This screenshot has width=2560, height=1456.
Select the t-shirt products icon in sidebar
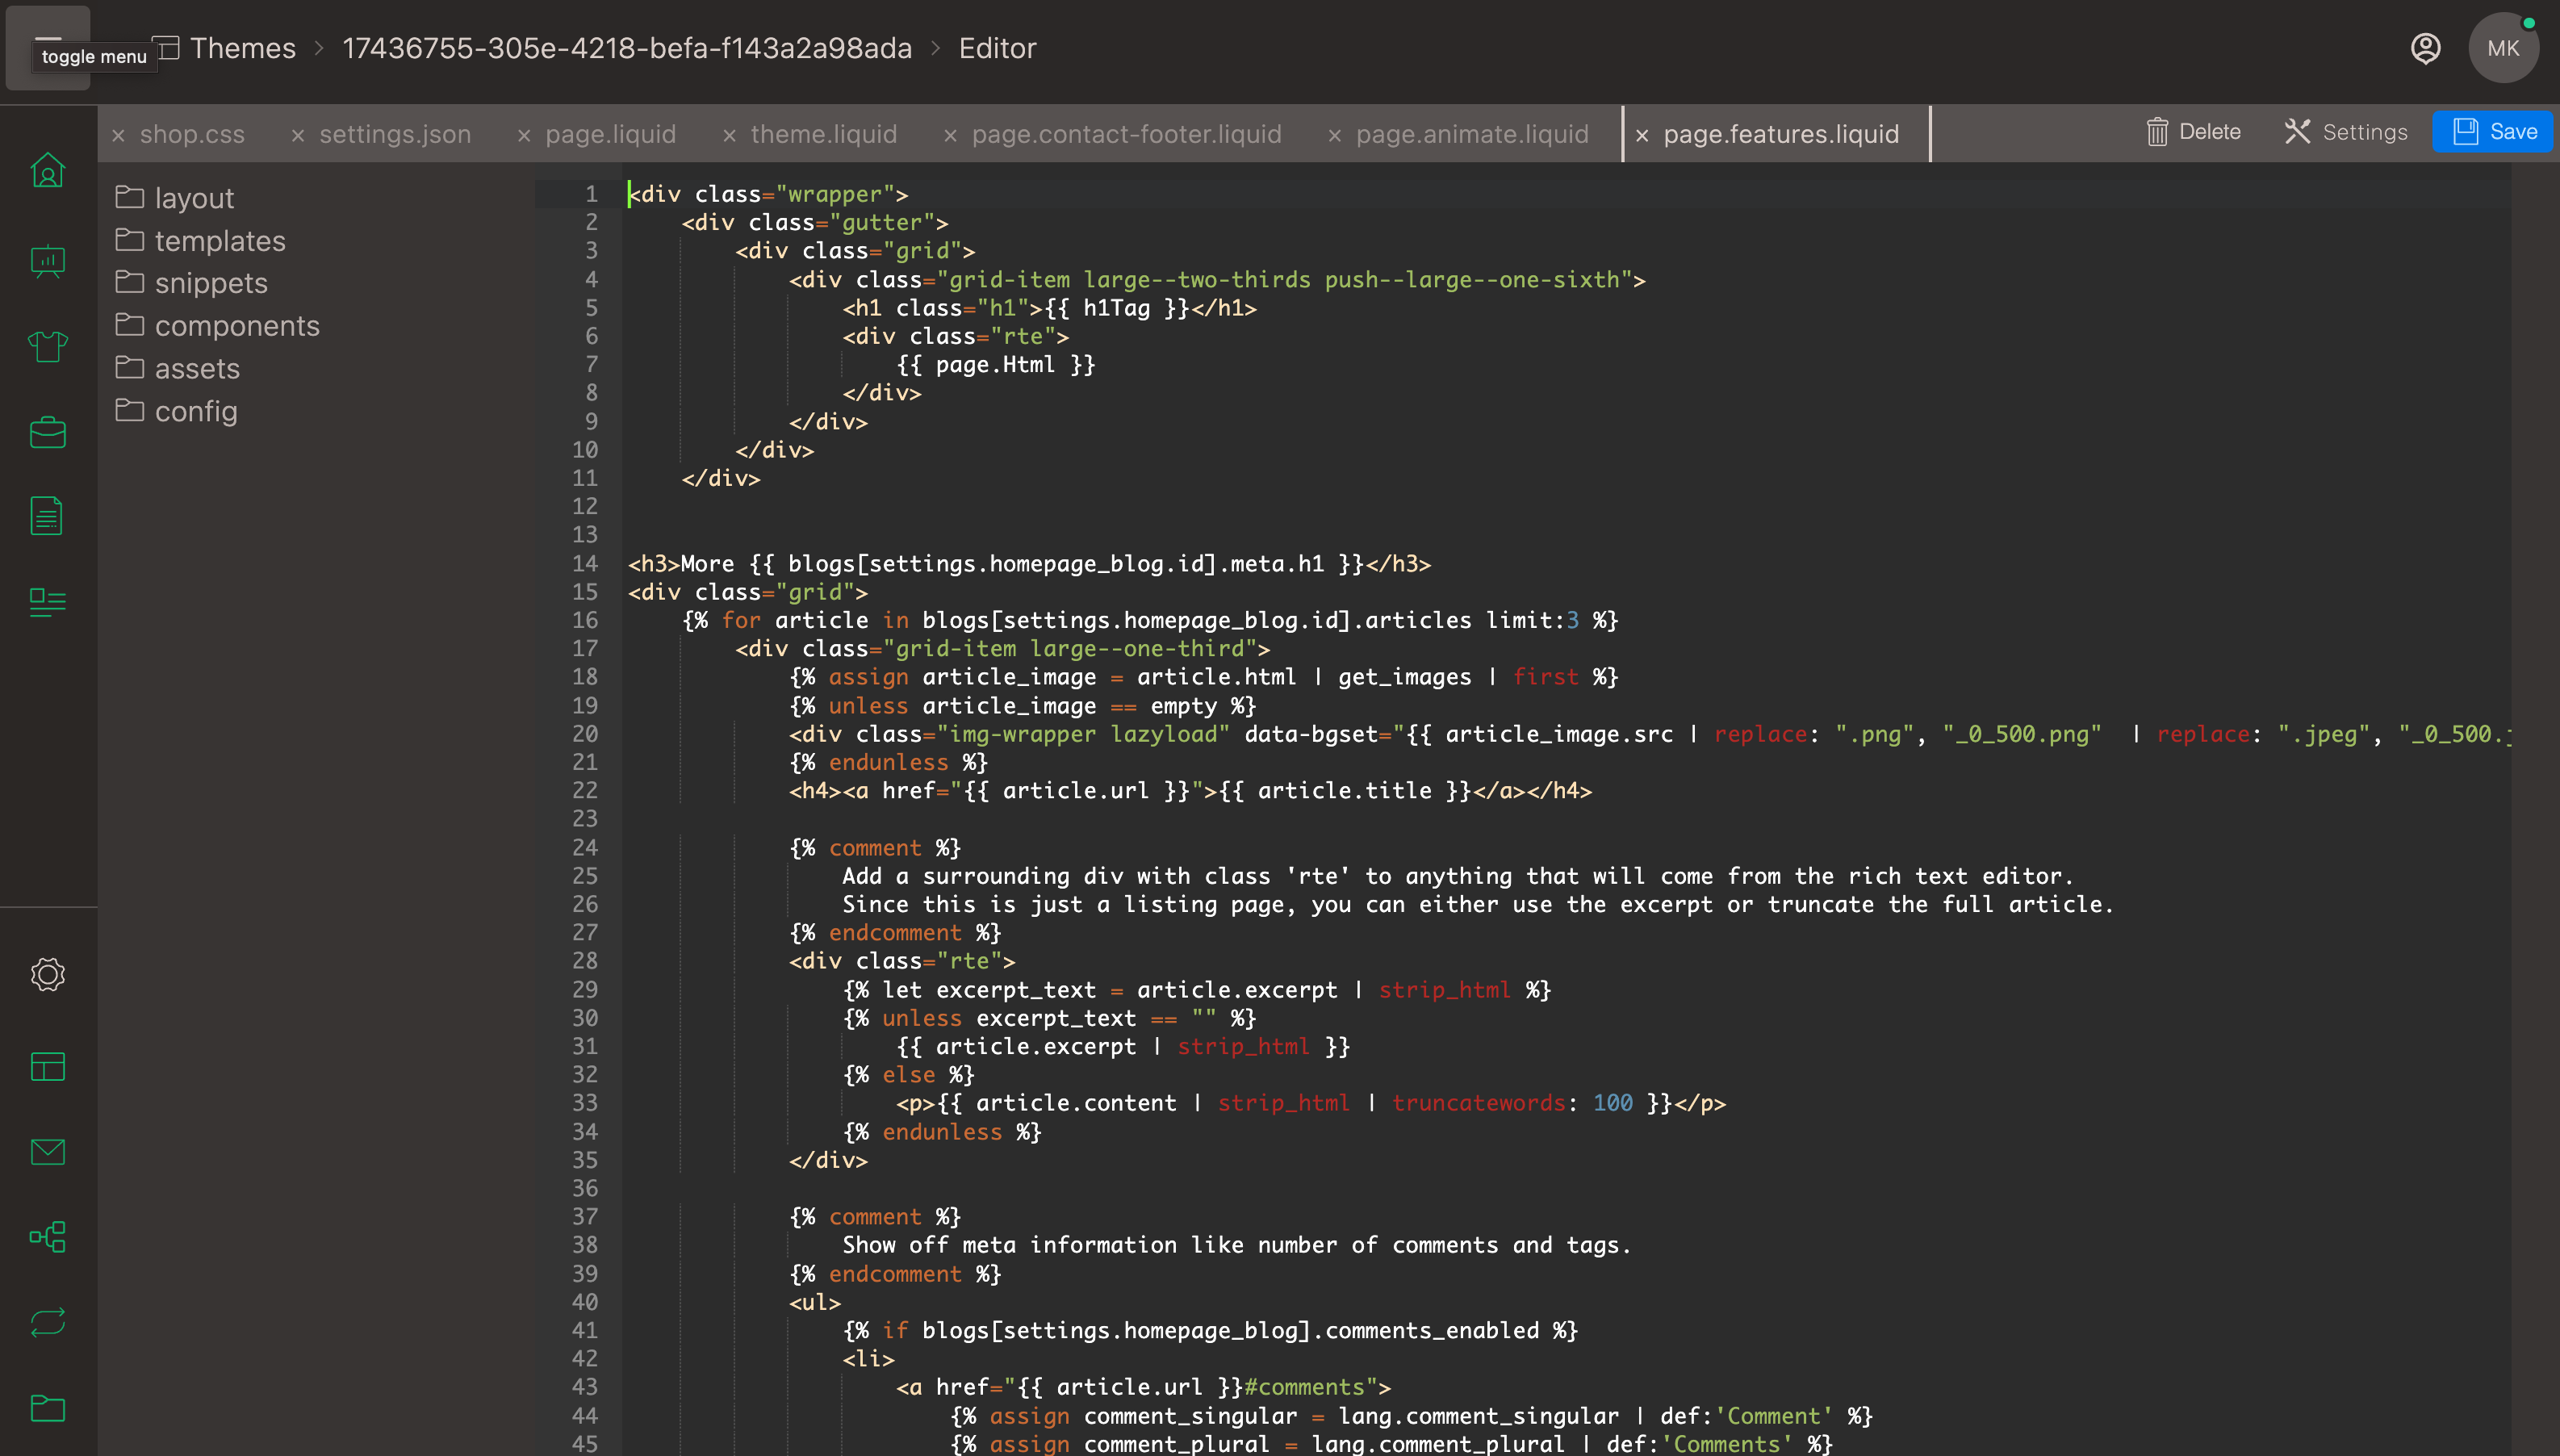(47, 346)
